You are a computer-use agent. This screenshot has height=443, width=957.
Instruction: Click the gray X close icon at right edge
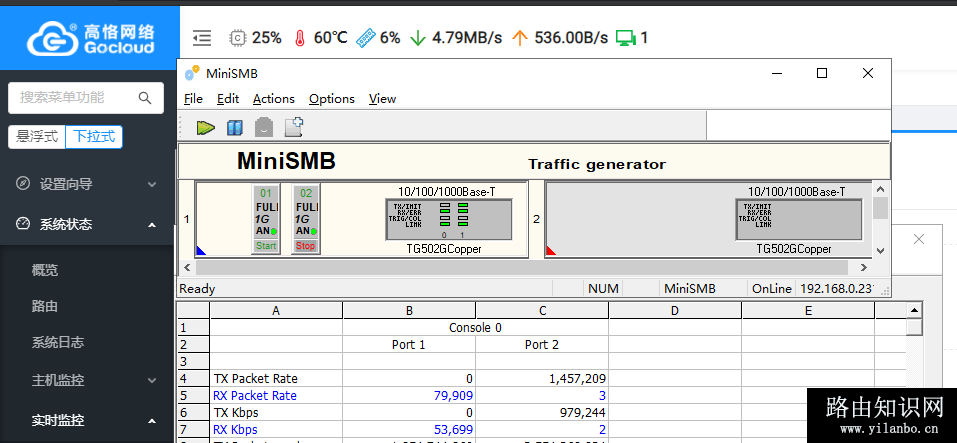pyautogui.click(x=919, y=239)
